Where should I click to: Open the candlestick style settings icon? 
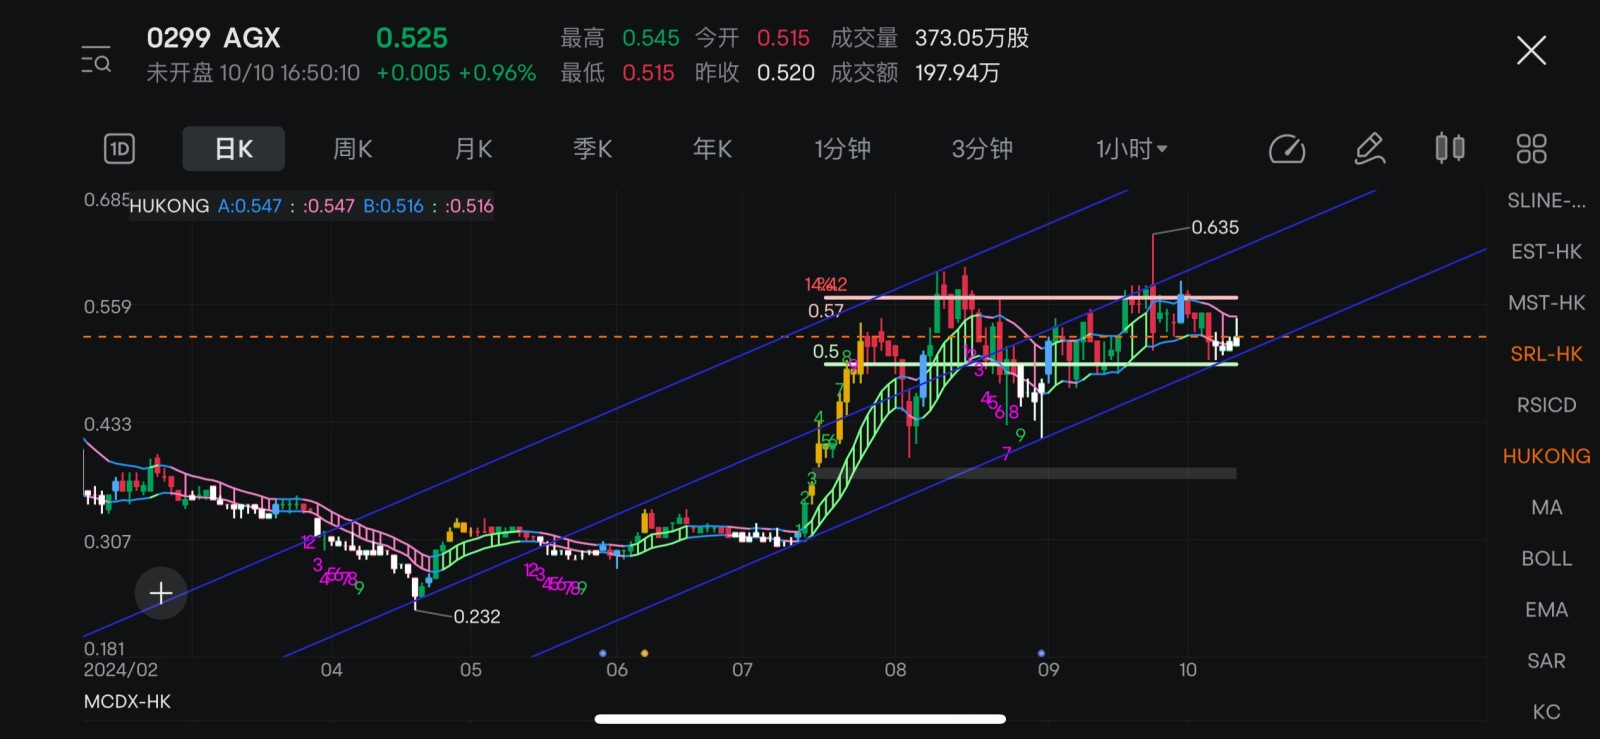coord(1450,149)
